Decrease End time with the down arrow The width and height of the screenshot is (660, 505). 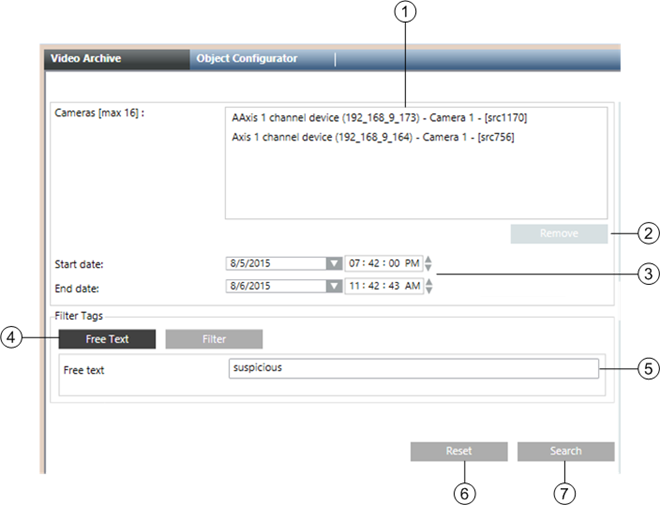point(429,291)
